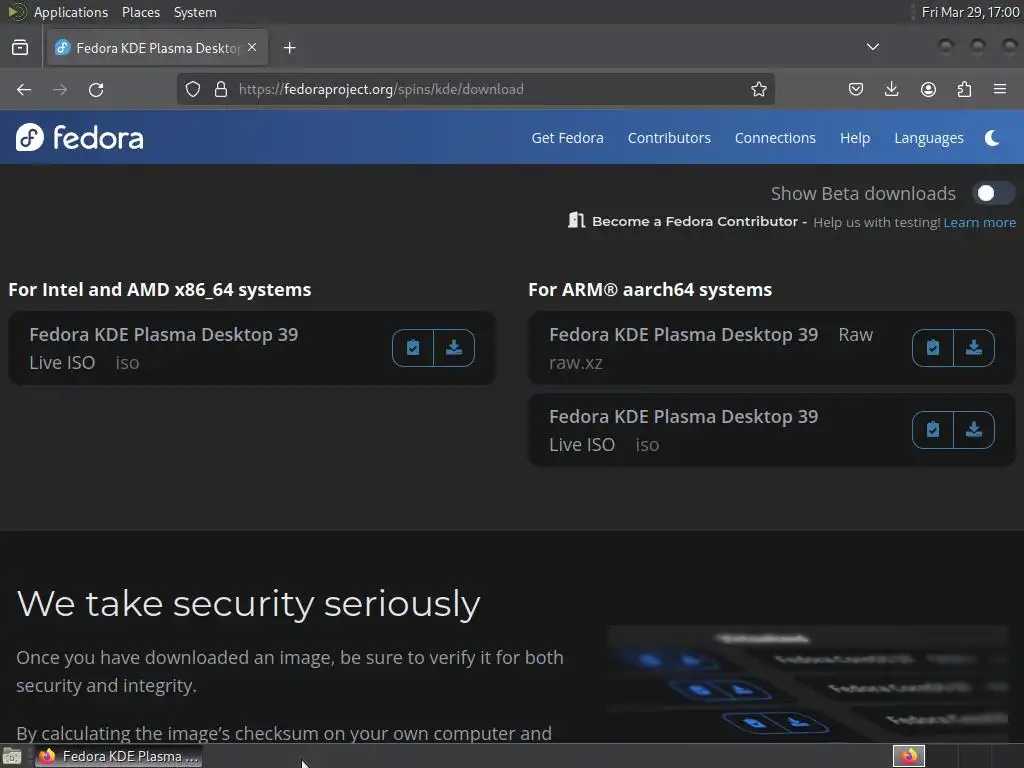Open the Connections menu
The image size is (1024, 768).
point(775,138)
